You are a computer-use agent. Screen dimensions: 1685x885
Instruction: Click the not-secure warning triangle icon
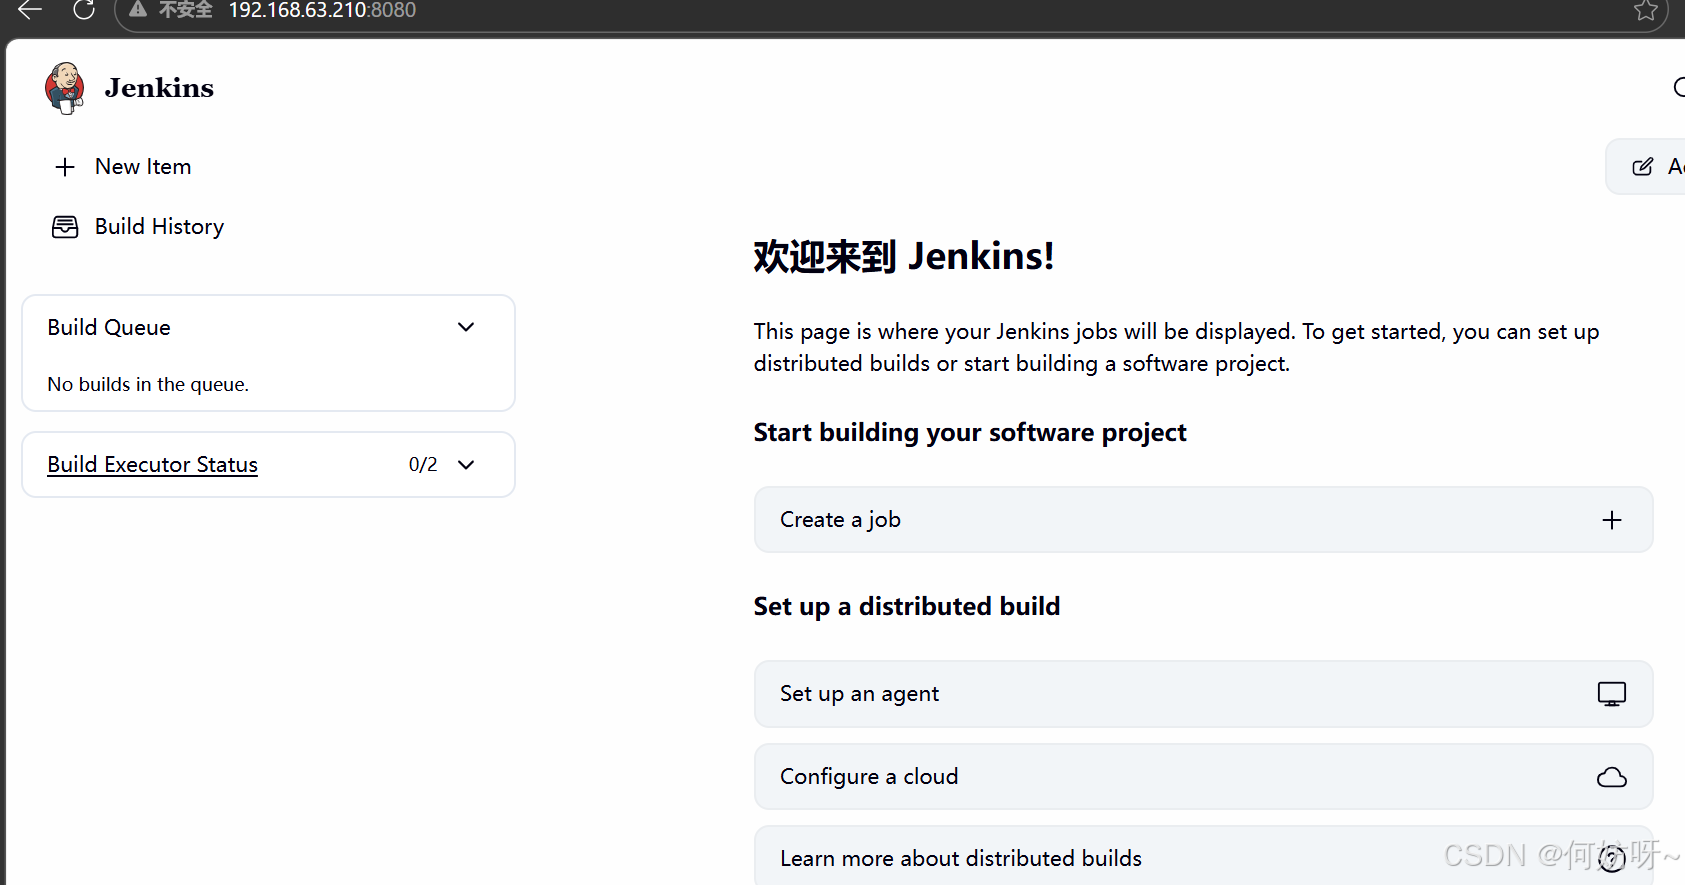[138, 10]
